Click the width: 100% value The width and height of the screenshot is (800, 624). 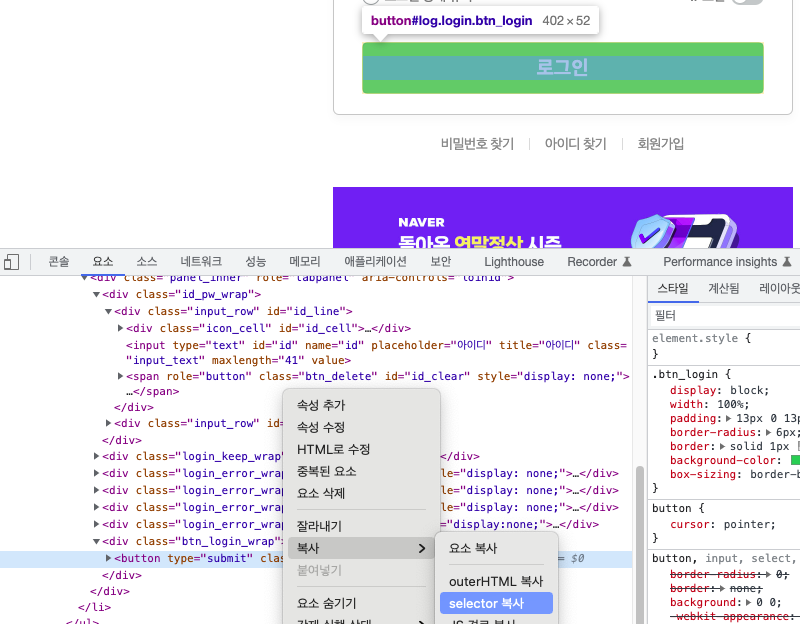coord(731,404)
